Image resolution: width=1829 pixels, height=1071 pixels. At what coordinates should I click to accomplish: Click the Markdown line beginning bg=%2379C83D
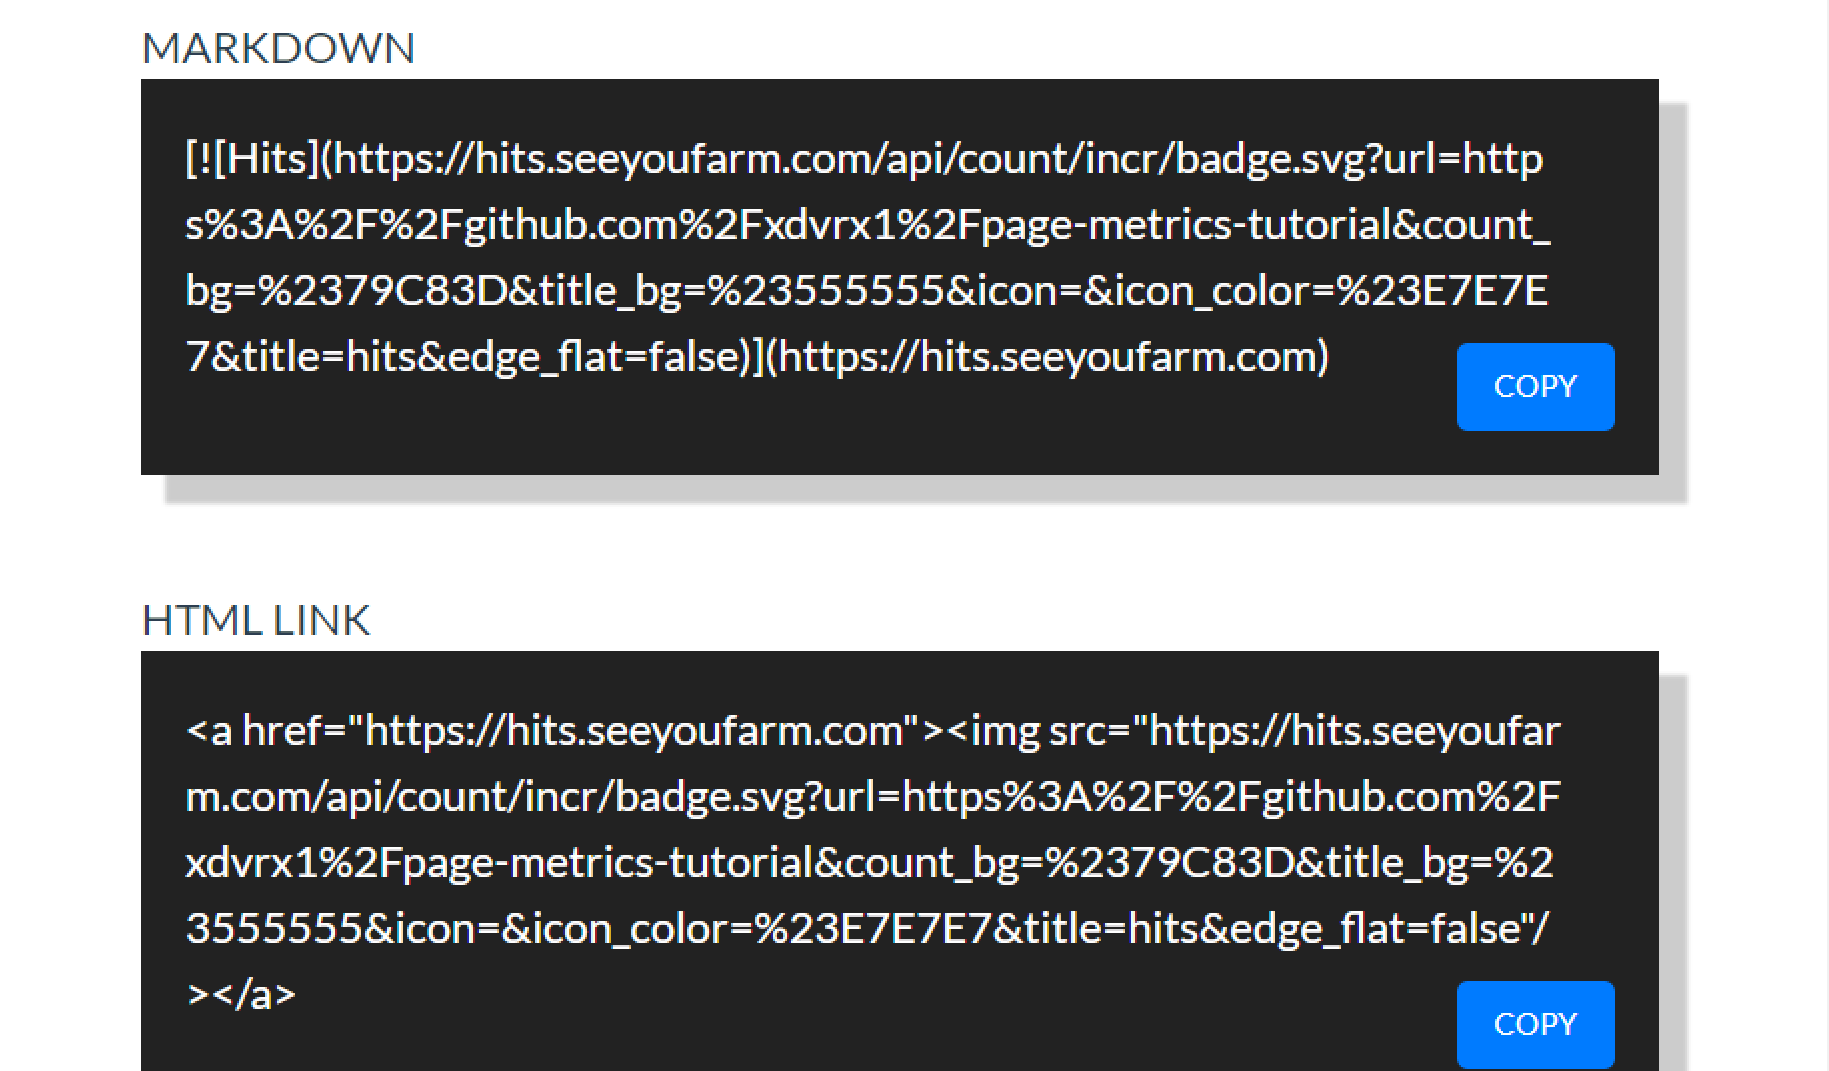click(866, 291)
